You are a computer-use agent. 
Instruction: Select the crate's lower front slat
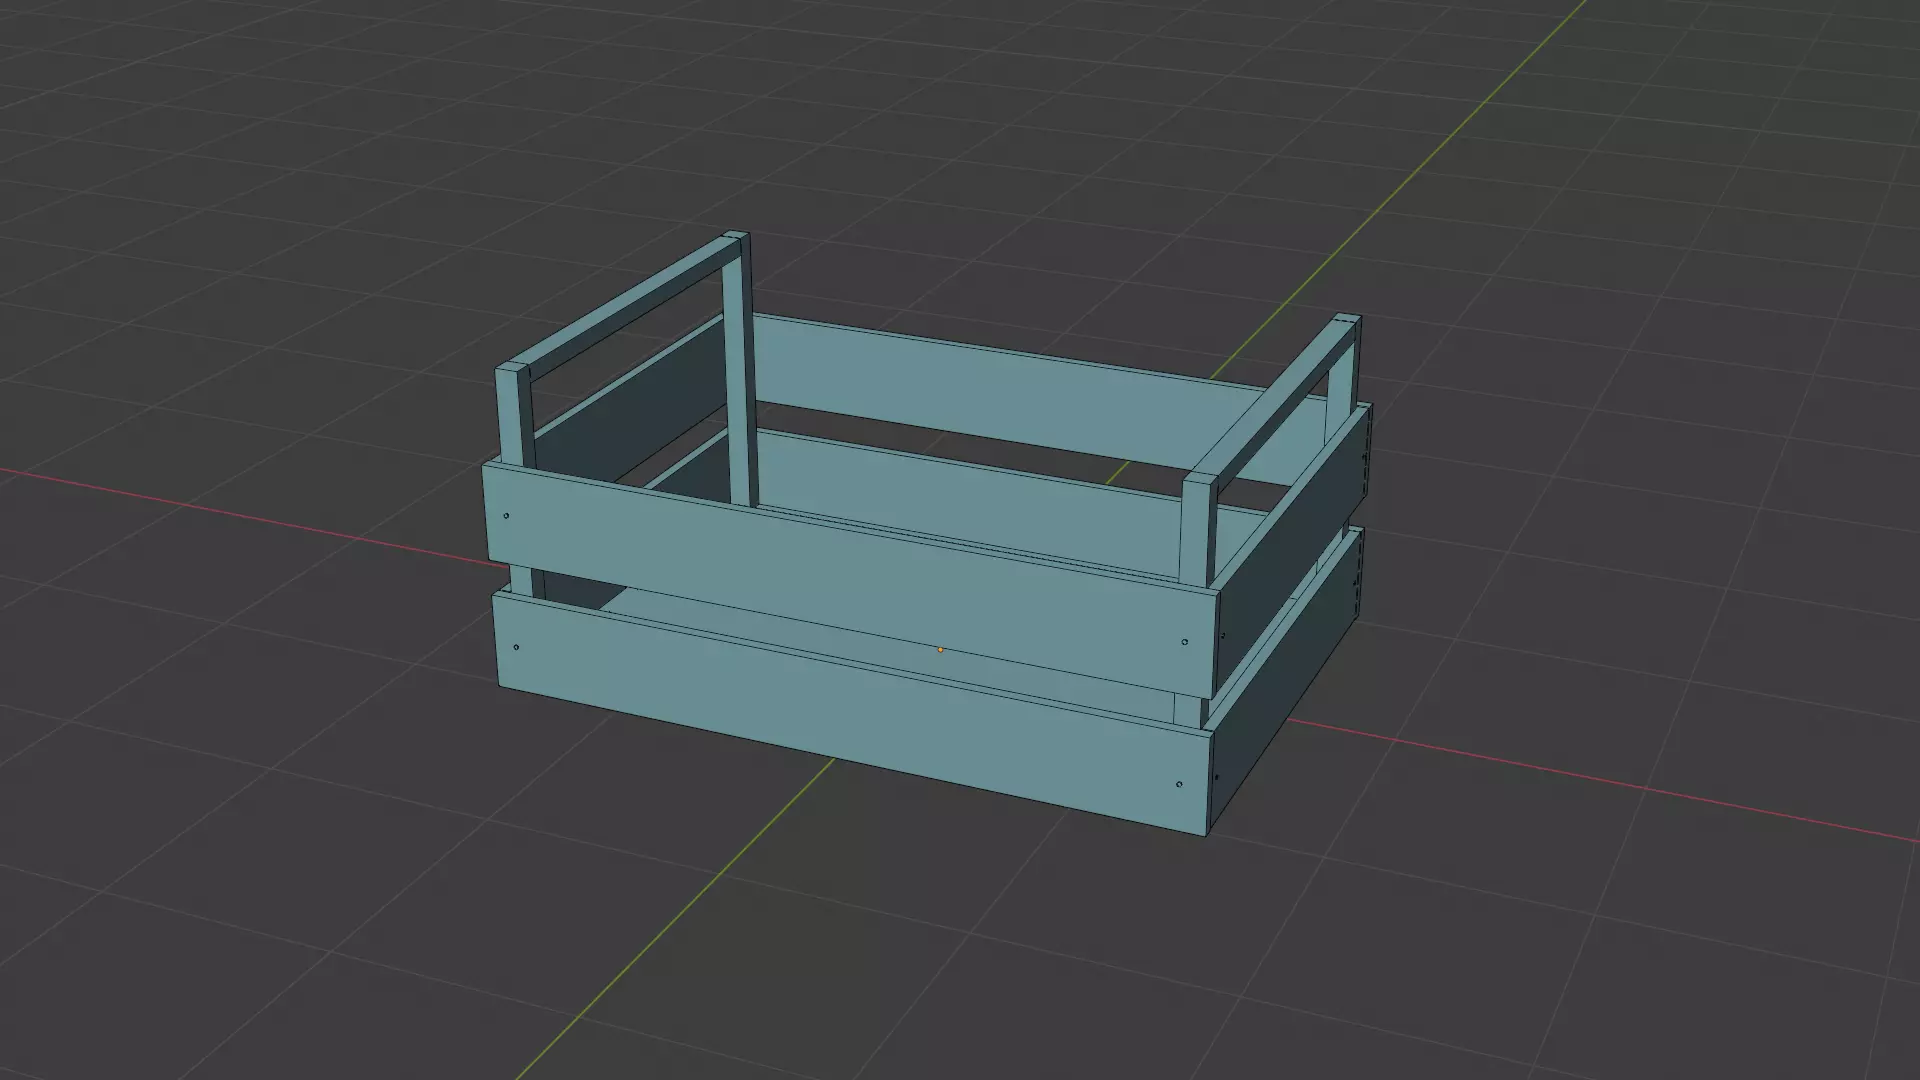coord(853,712)
